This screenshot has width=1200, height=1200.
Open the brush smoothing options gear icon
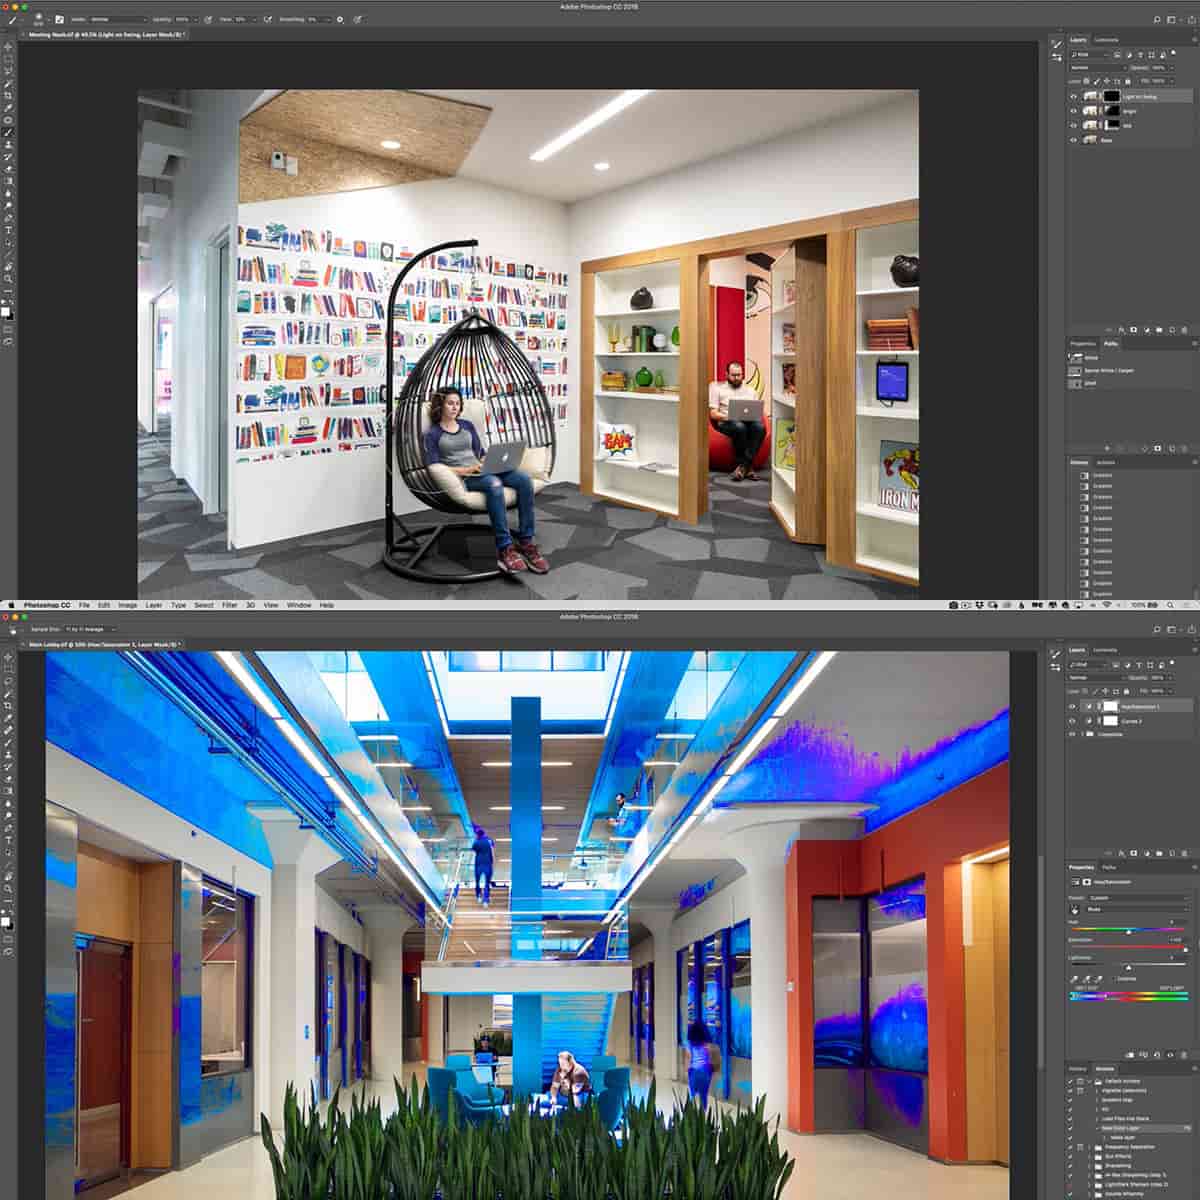340,19
